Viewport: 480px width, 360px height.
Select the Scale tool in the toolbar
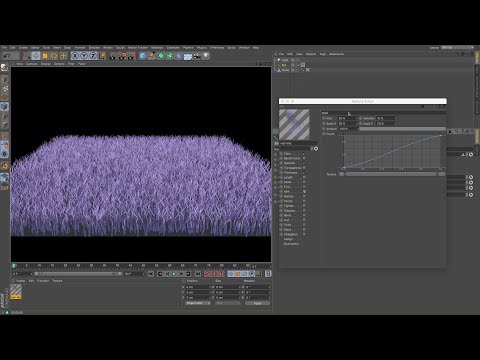[45, 56]
